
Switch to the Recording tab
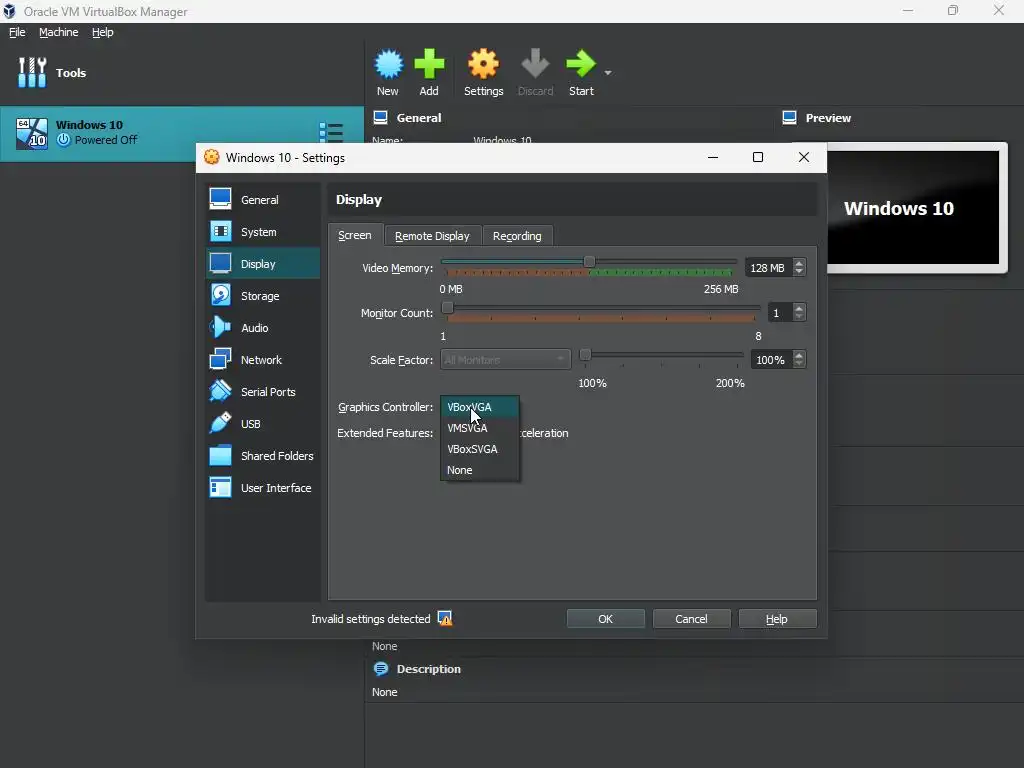coord(517,236)
